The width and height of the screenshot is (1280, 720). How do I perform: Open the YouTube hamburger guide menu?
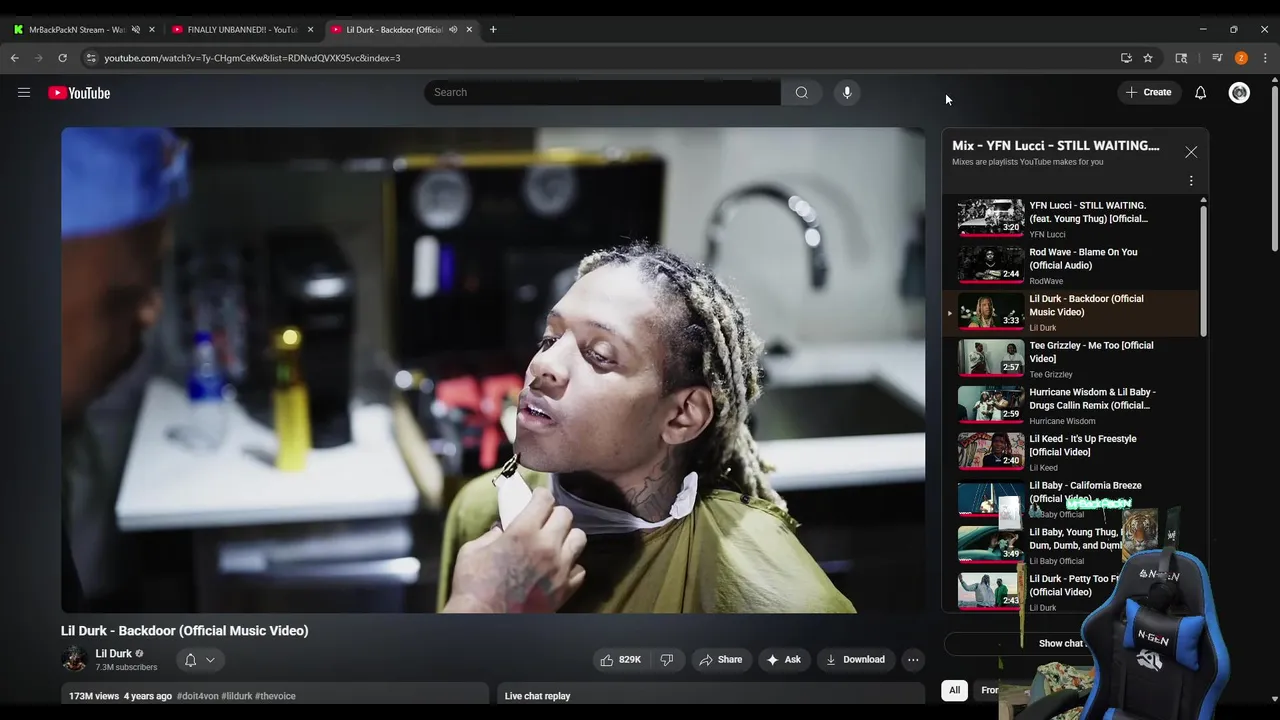coord(24,93)
